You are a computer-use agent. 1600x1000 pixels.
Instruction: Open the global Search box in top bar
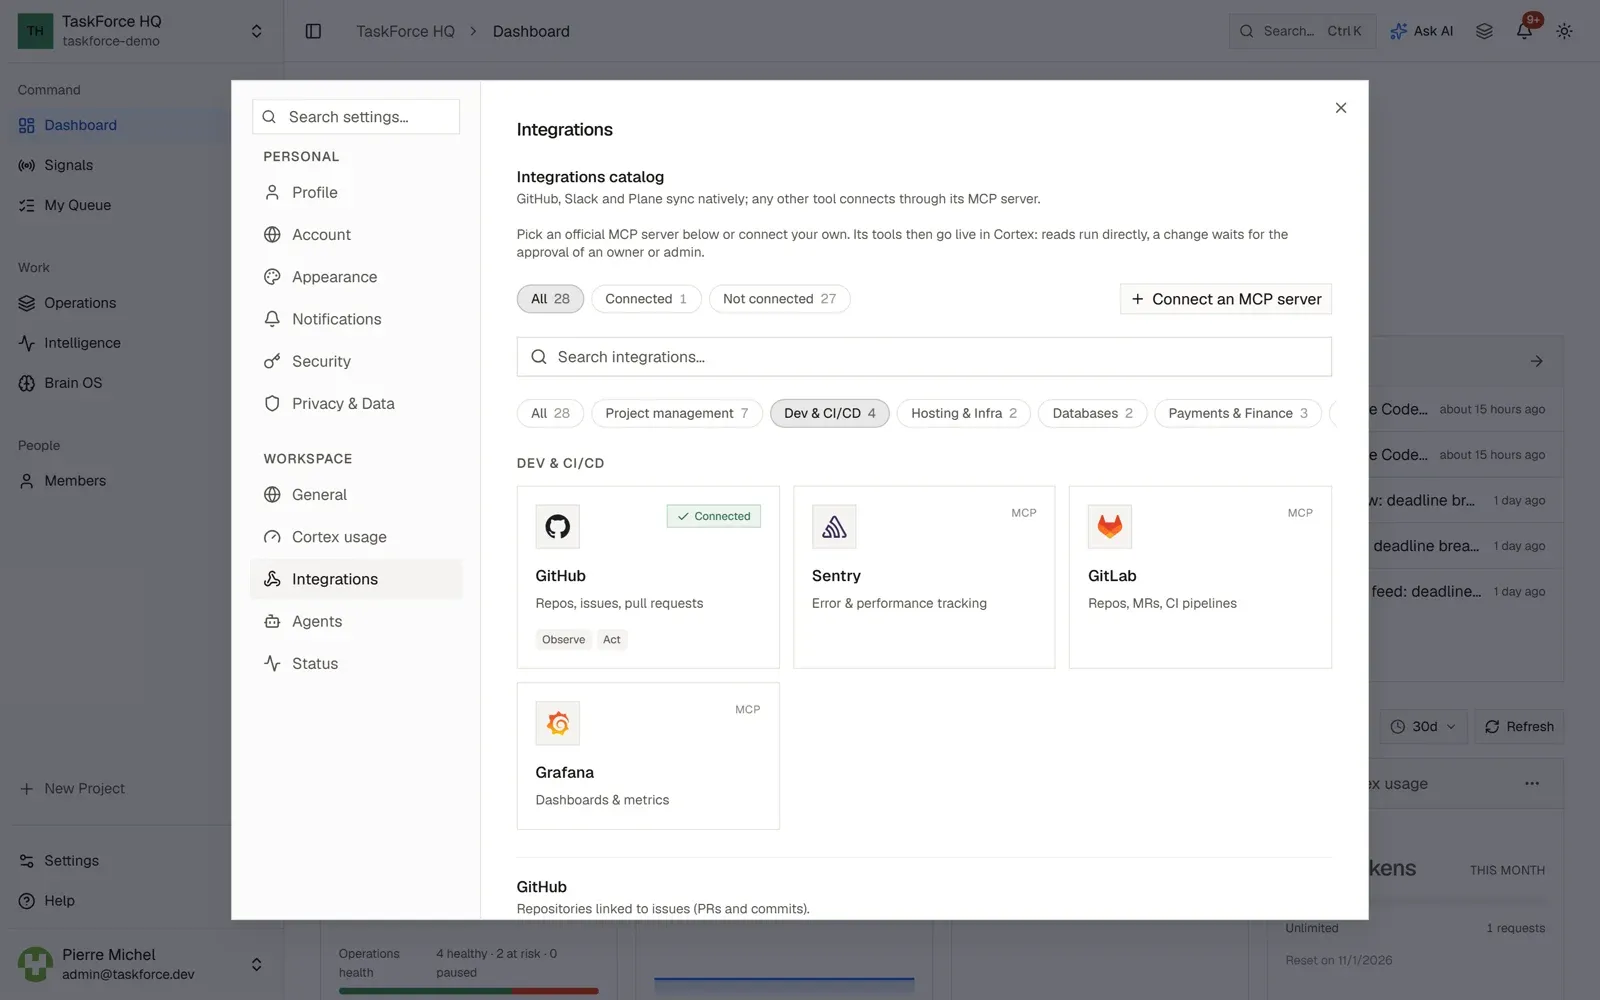point(1302,31)
